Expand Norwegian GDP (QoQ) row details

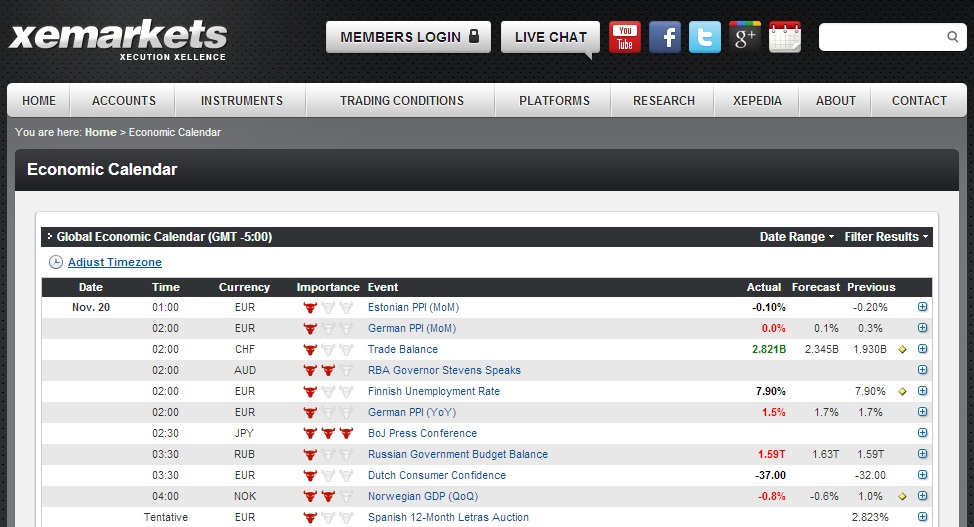pos(922,497)
